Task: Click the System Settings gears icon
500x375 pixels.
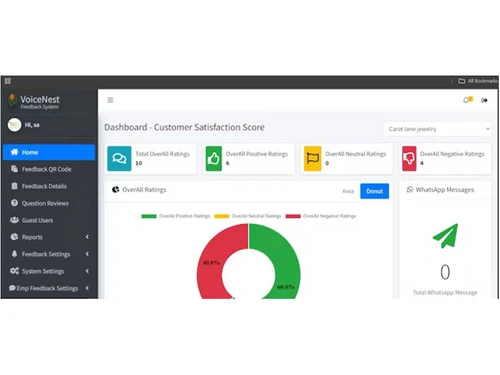Action: click(14, 271)
